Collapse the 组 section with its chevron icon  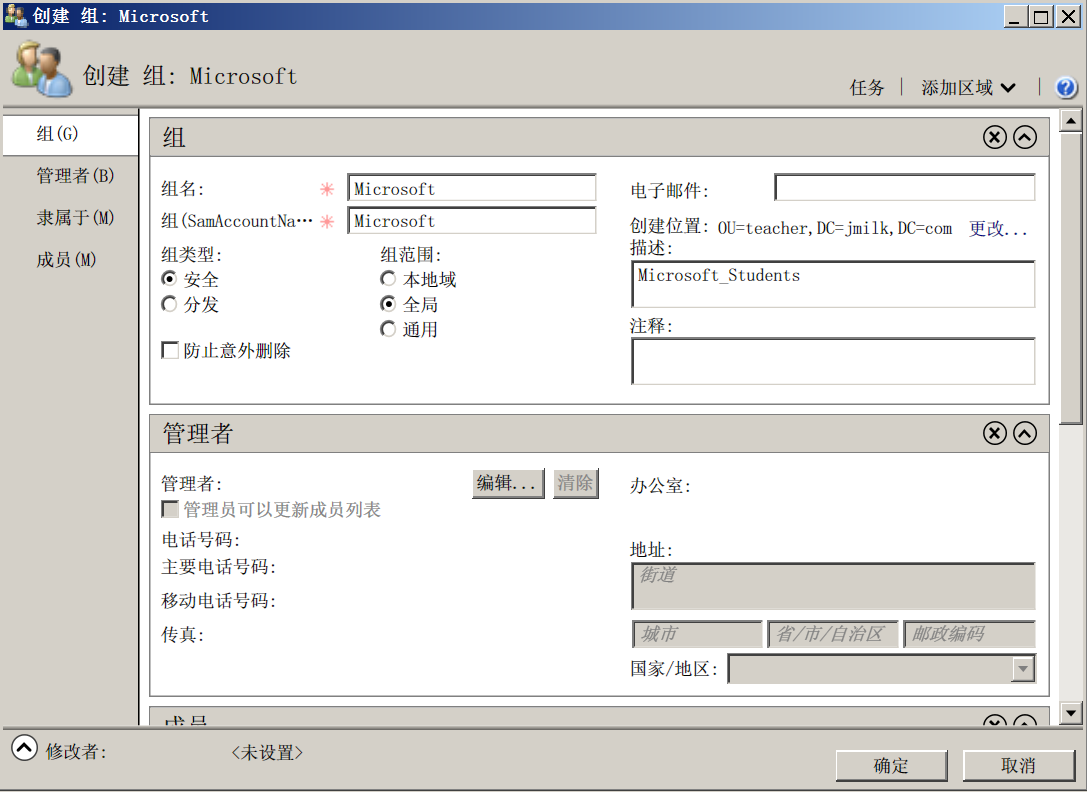click(x=1025, y=137)
